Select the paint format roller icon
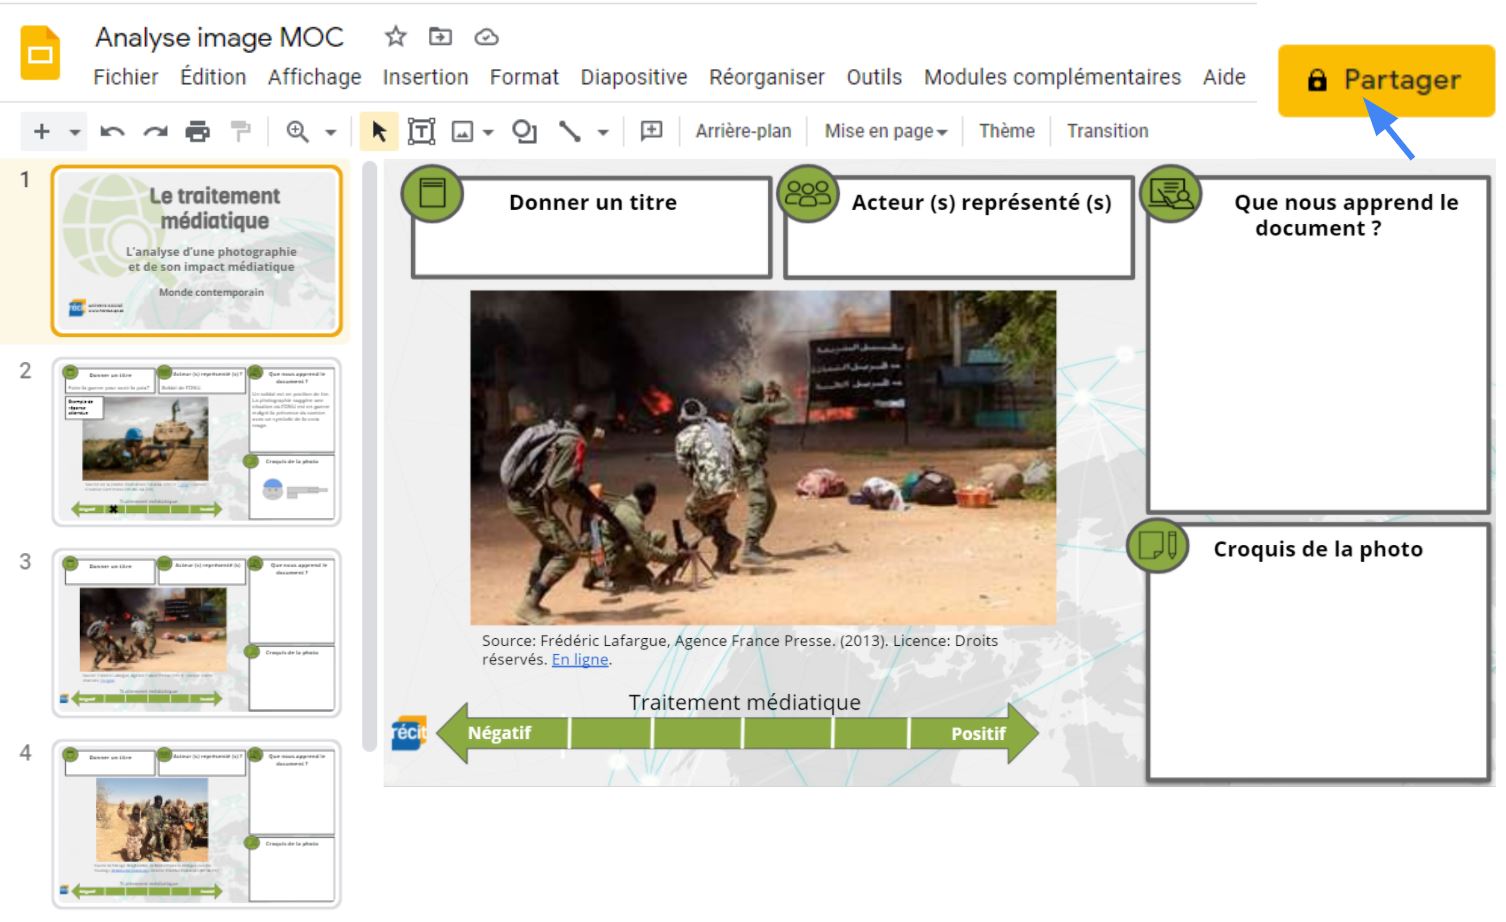Image resolution: width=1506 pixels, height=922 pixels. (x=241, y=131)
